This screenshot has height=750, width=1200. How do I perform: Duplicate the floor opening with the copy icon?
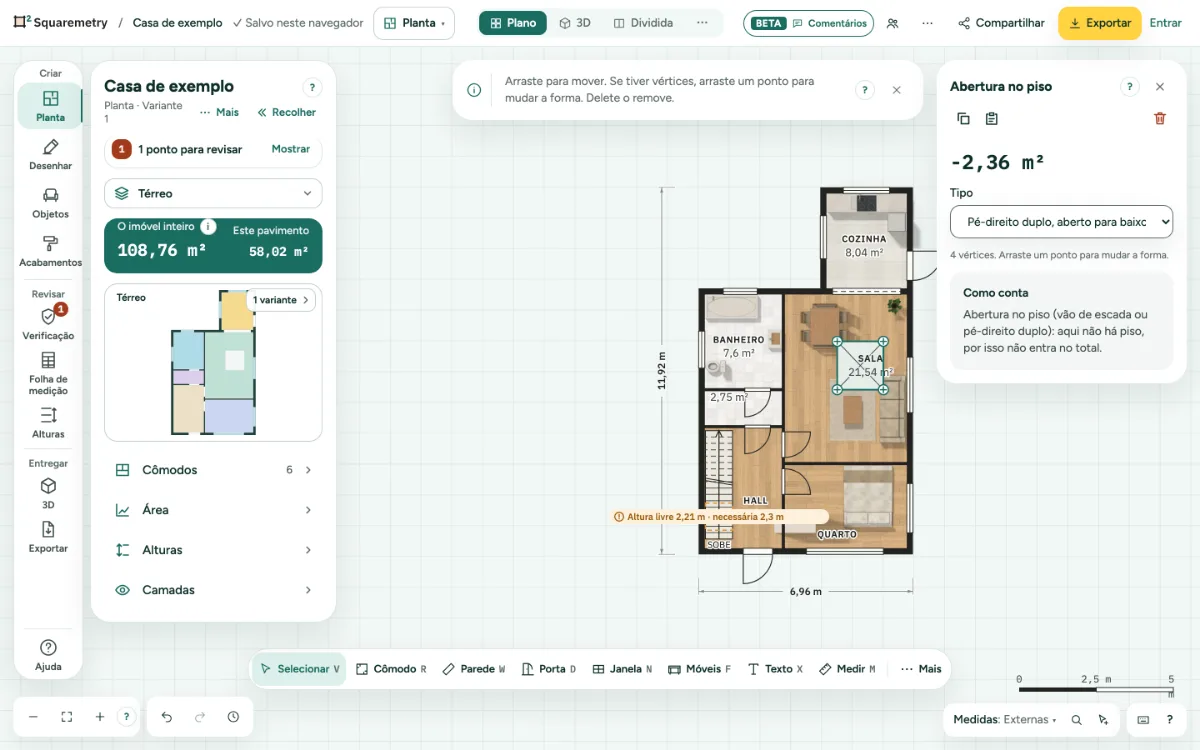963,118
